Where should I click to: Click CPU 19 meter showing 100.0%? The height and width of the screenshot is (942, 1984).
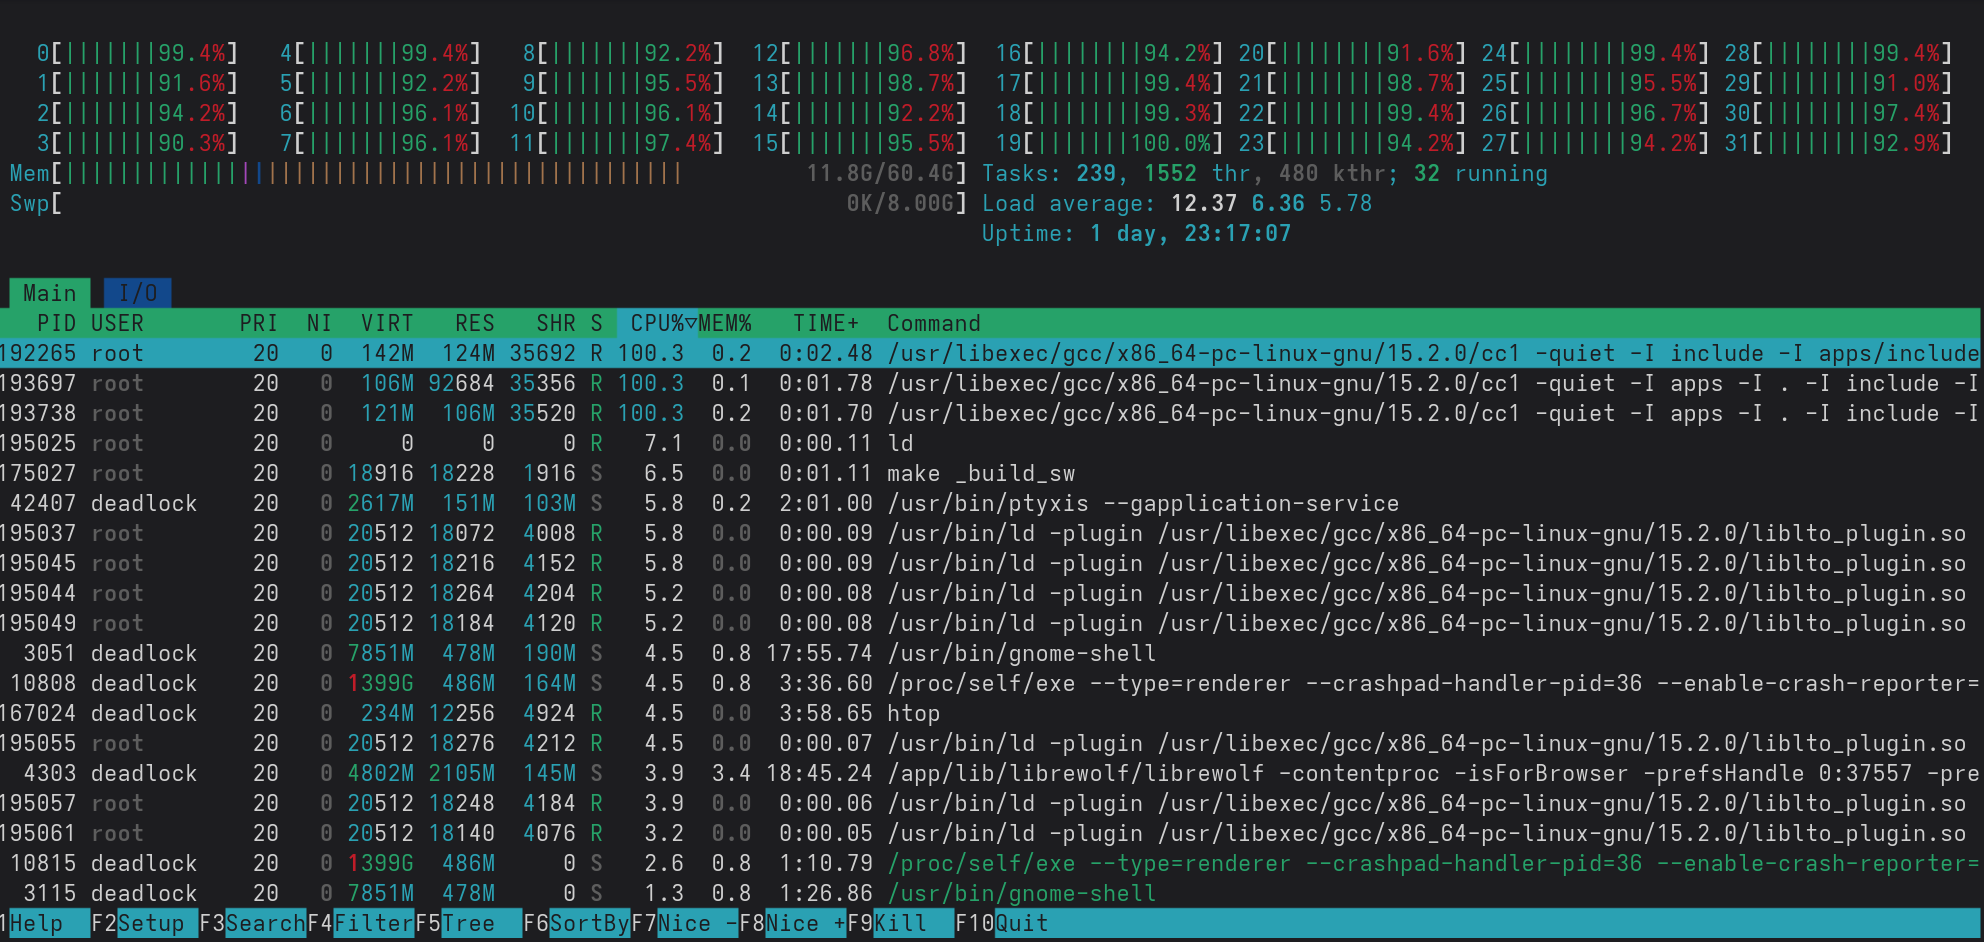coord(1110,143)
